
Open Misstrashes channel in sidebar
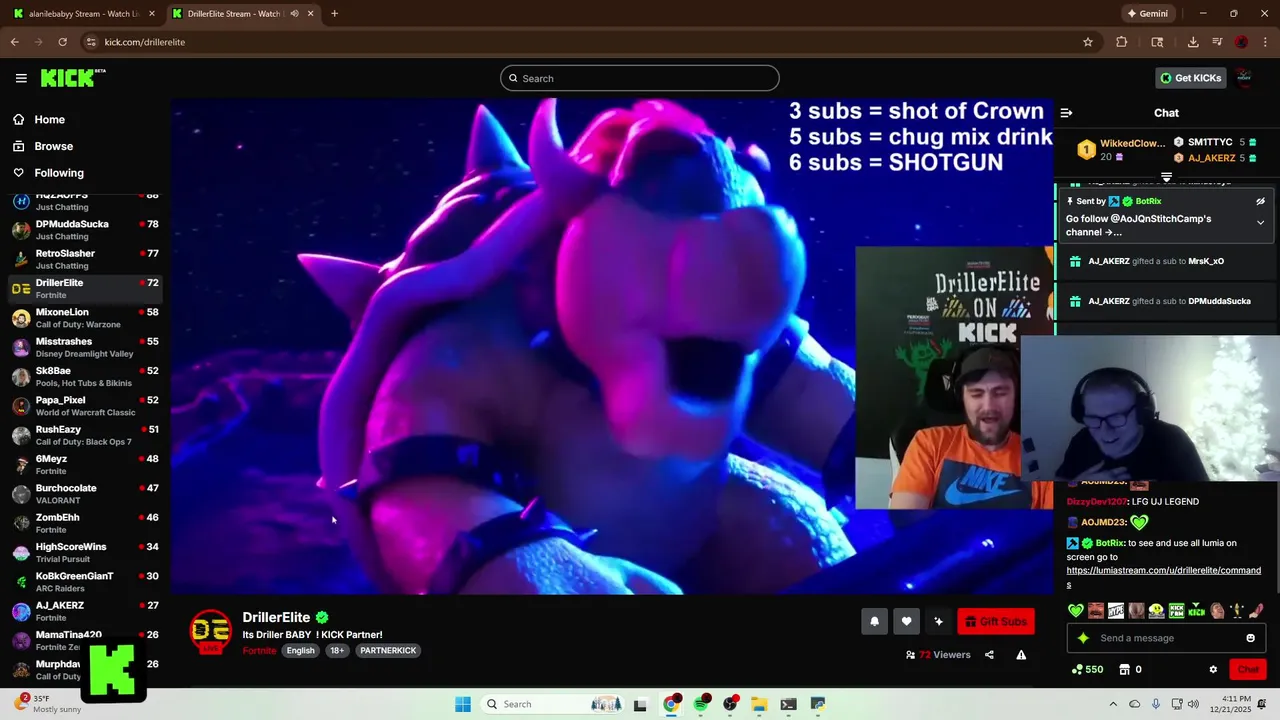pyautogui.click(x=85, y=347)
